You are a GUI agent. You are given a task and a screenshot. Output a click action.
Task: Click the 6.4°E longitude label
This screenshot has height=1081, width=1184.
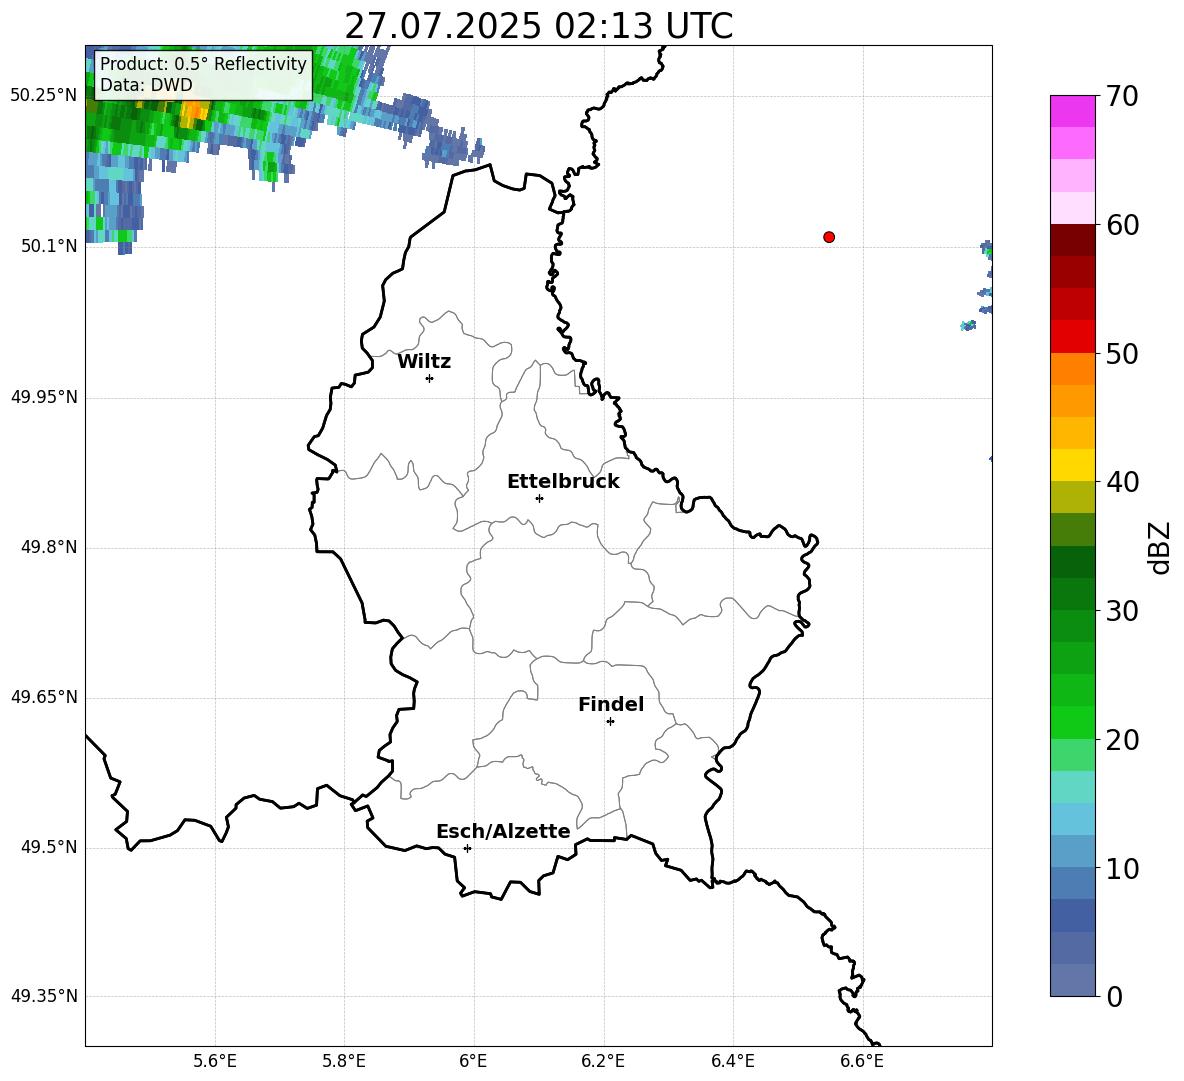pyautogui.click(x=732, y=1061)
